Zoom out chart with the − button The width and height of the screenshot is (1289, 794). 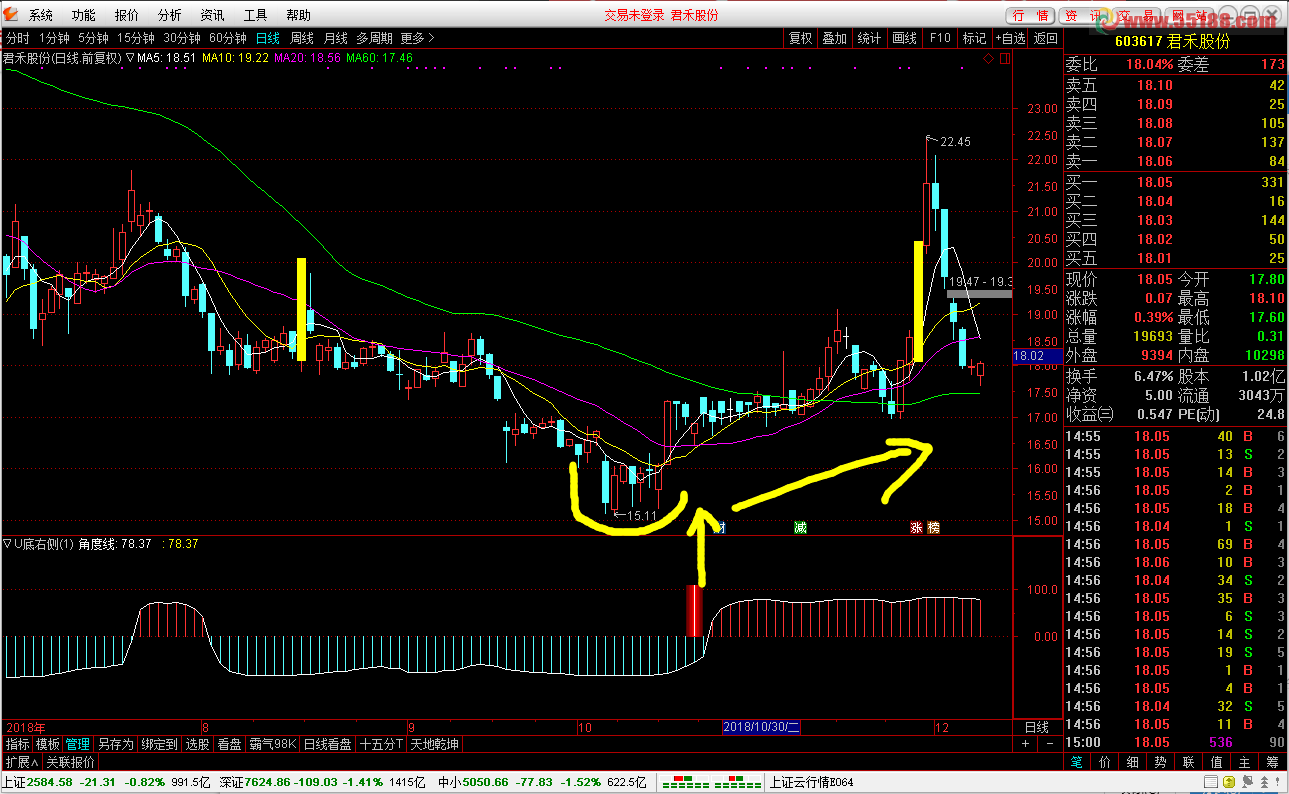(1049, 744)
